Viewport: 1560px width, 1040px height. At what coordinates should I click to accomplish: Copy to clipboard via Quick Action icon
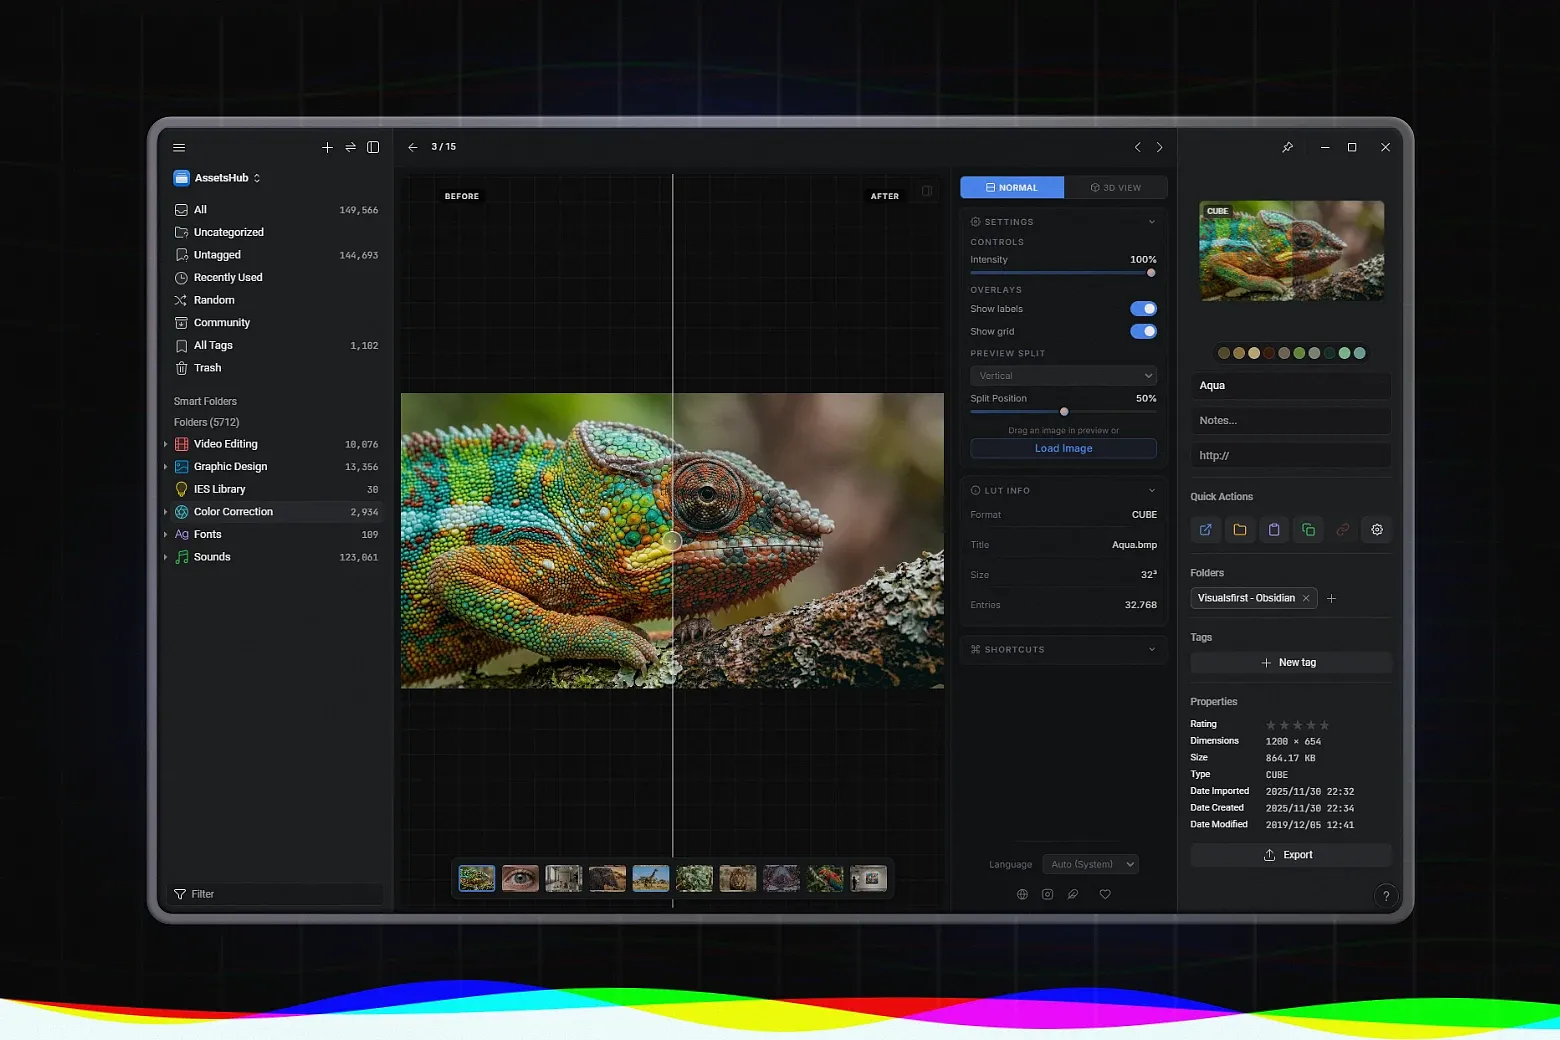pos(1274,529)
